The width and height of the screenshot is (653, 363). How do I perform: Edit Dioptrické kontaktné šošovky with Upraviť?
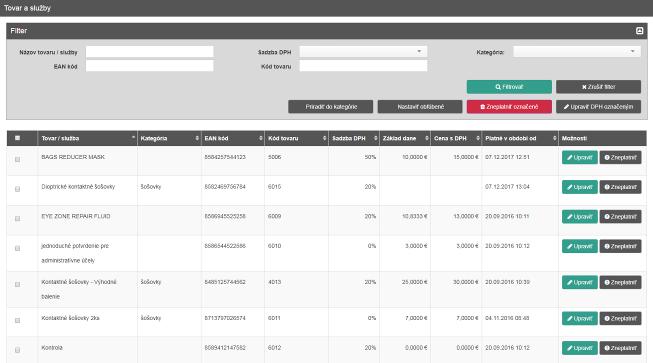[x=580, y=187]
